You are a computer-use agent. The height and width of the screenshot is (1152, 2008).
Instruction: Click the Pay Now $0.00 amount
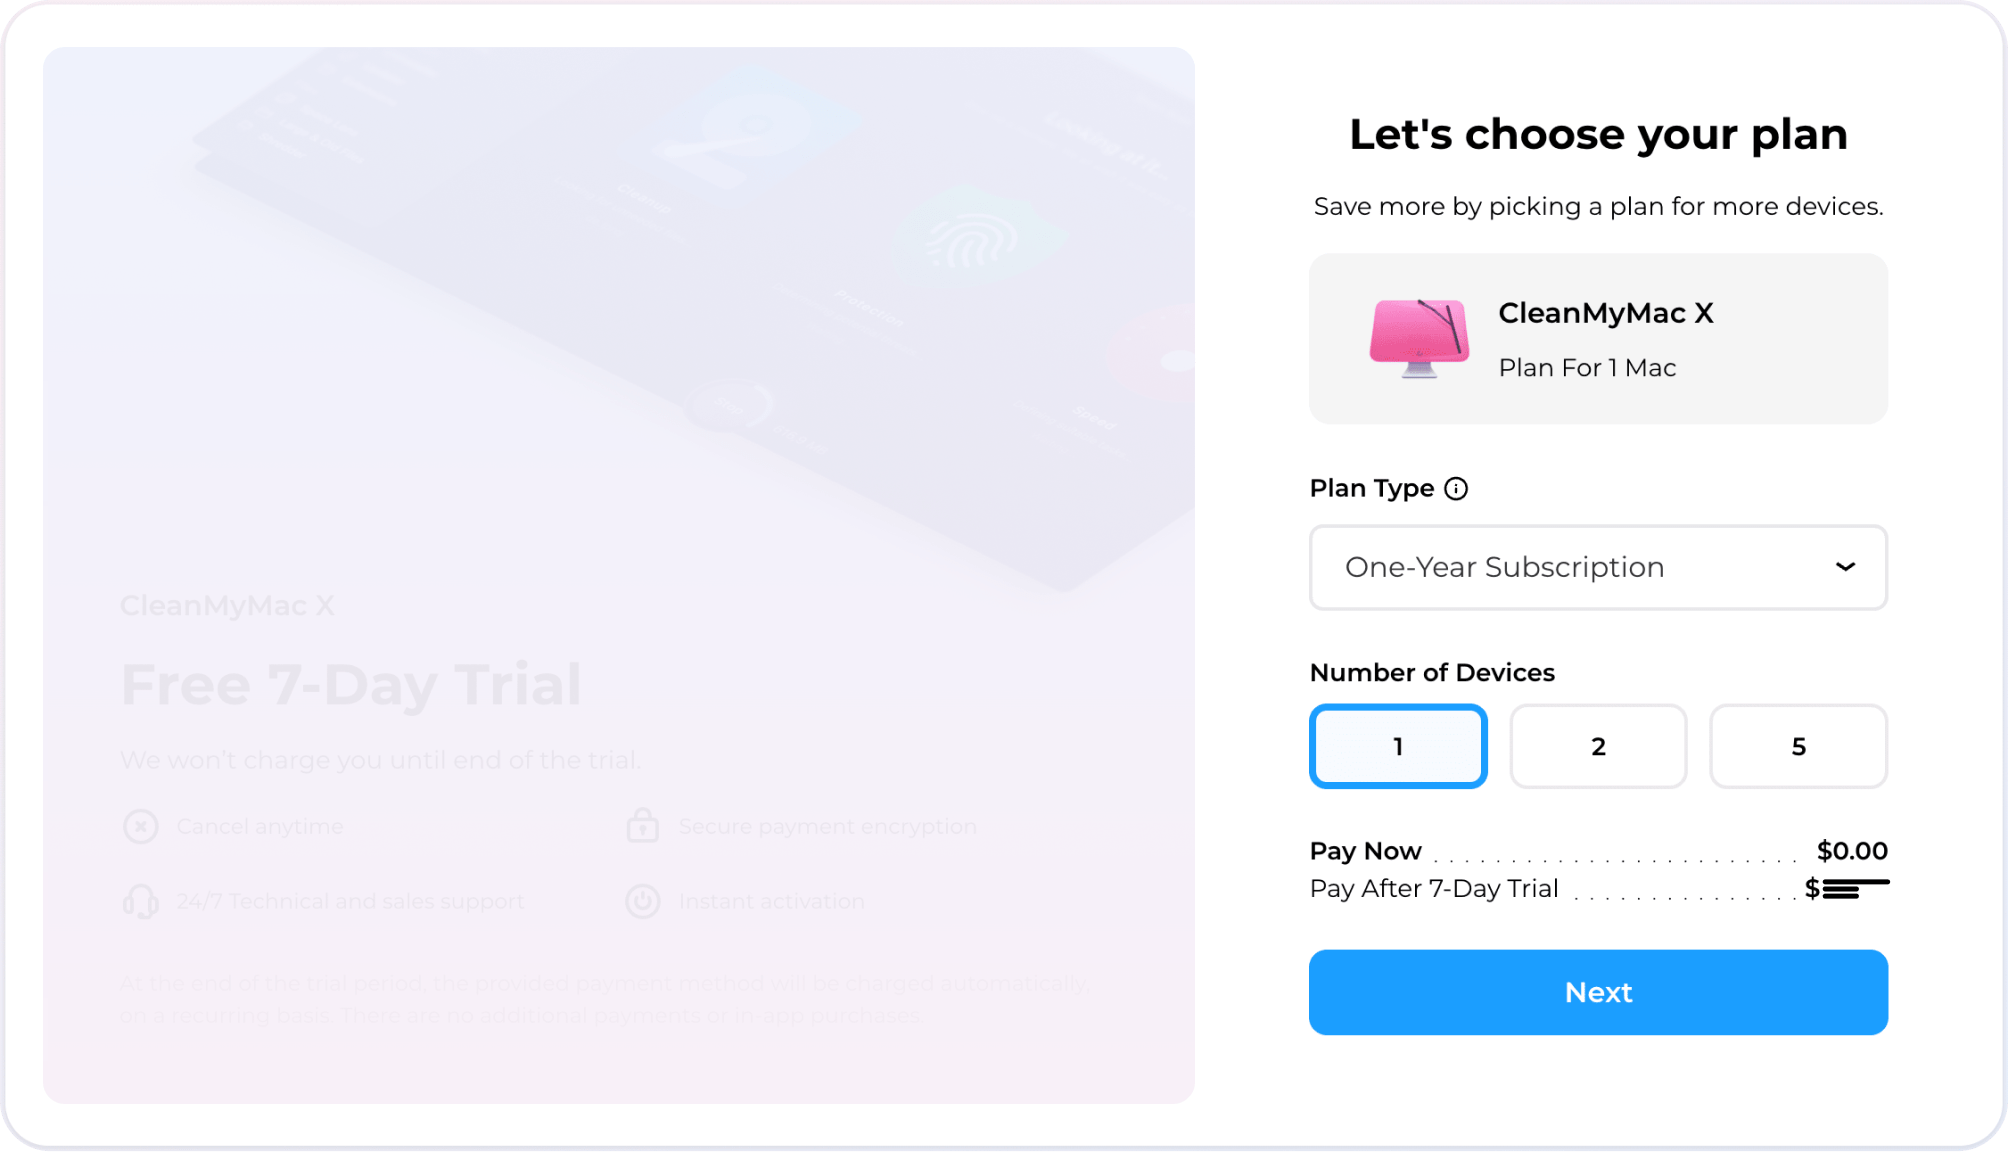1852,850
